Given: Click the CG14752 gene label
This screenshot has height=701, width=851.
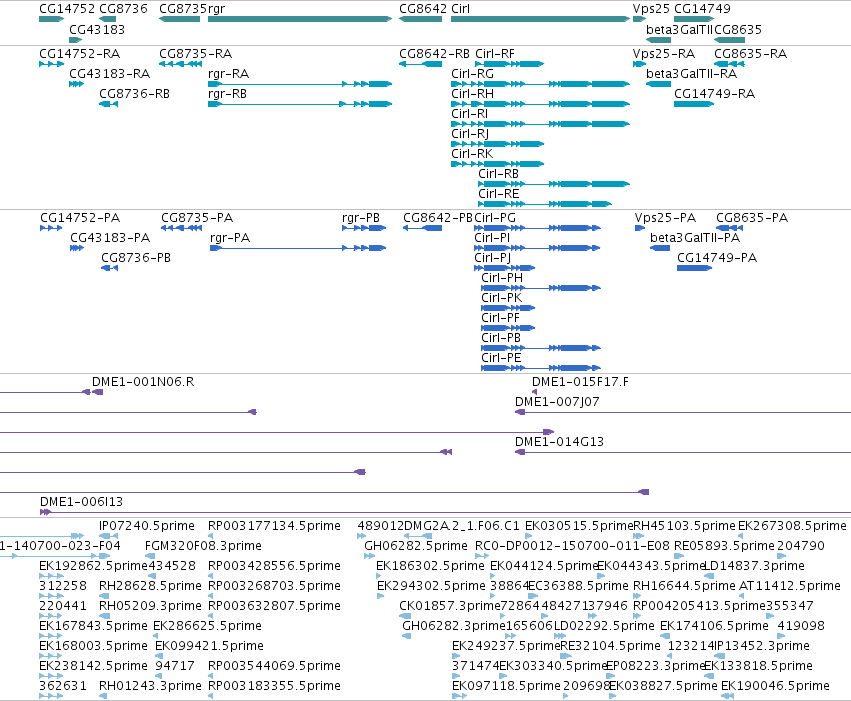Looking at the screenshot, I should click(67, 9).
